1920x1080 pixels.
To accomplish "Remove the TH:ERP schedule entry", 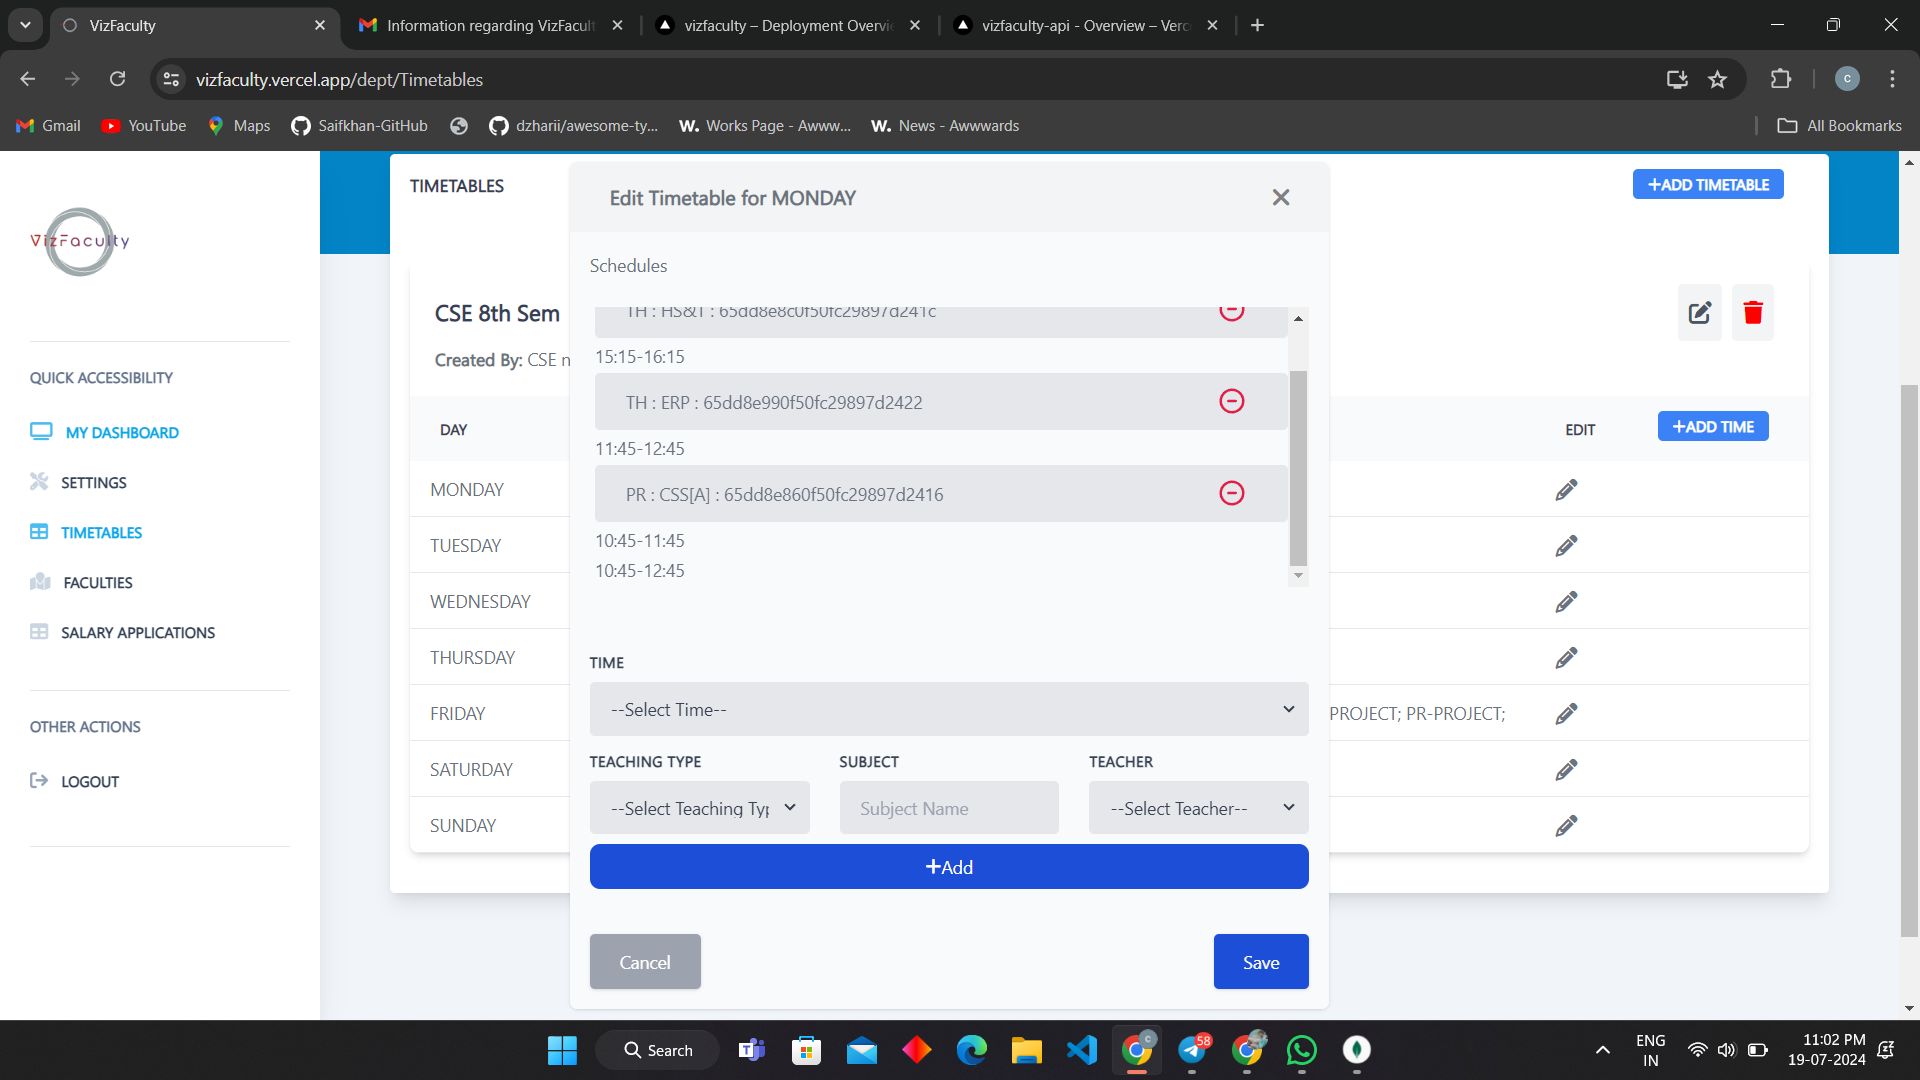I will [x=1232, y=402].
